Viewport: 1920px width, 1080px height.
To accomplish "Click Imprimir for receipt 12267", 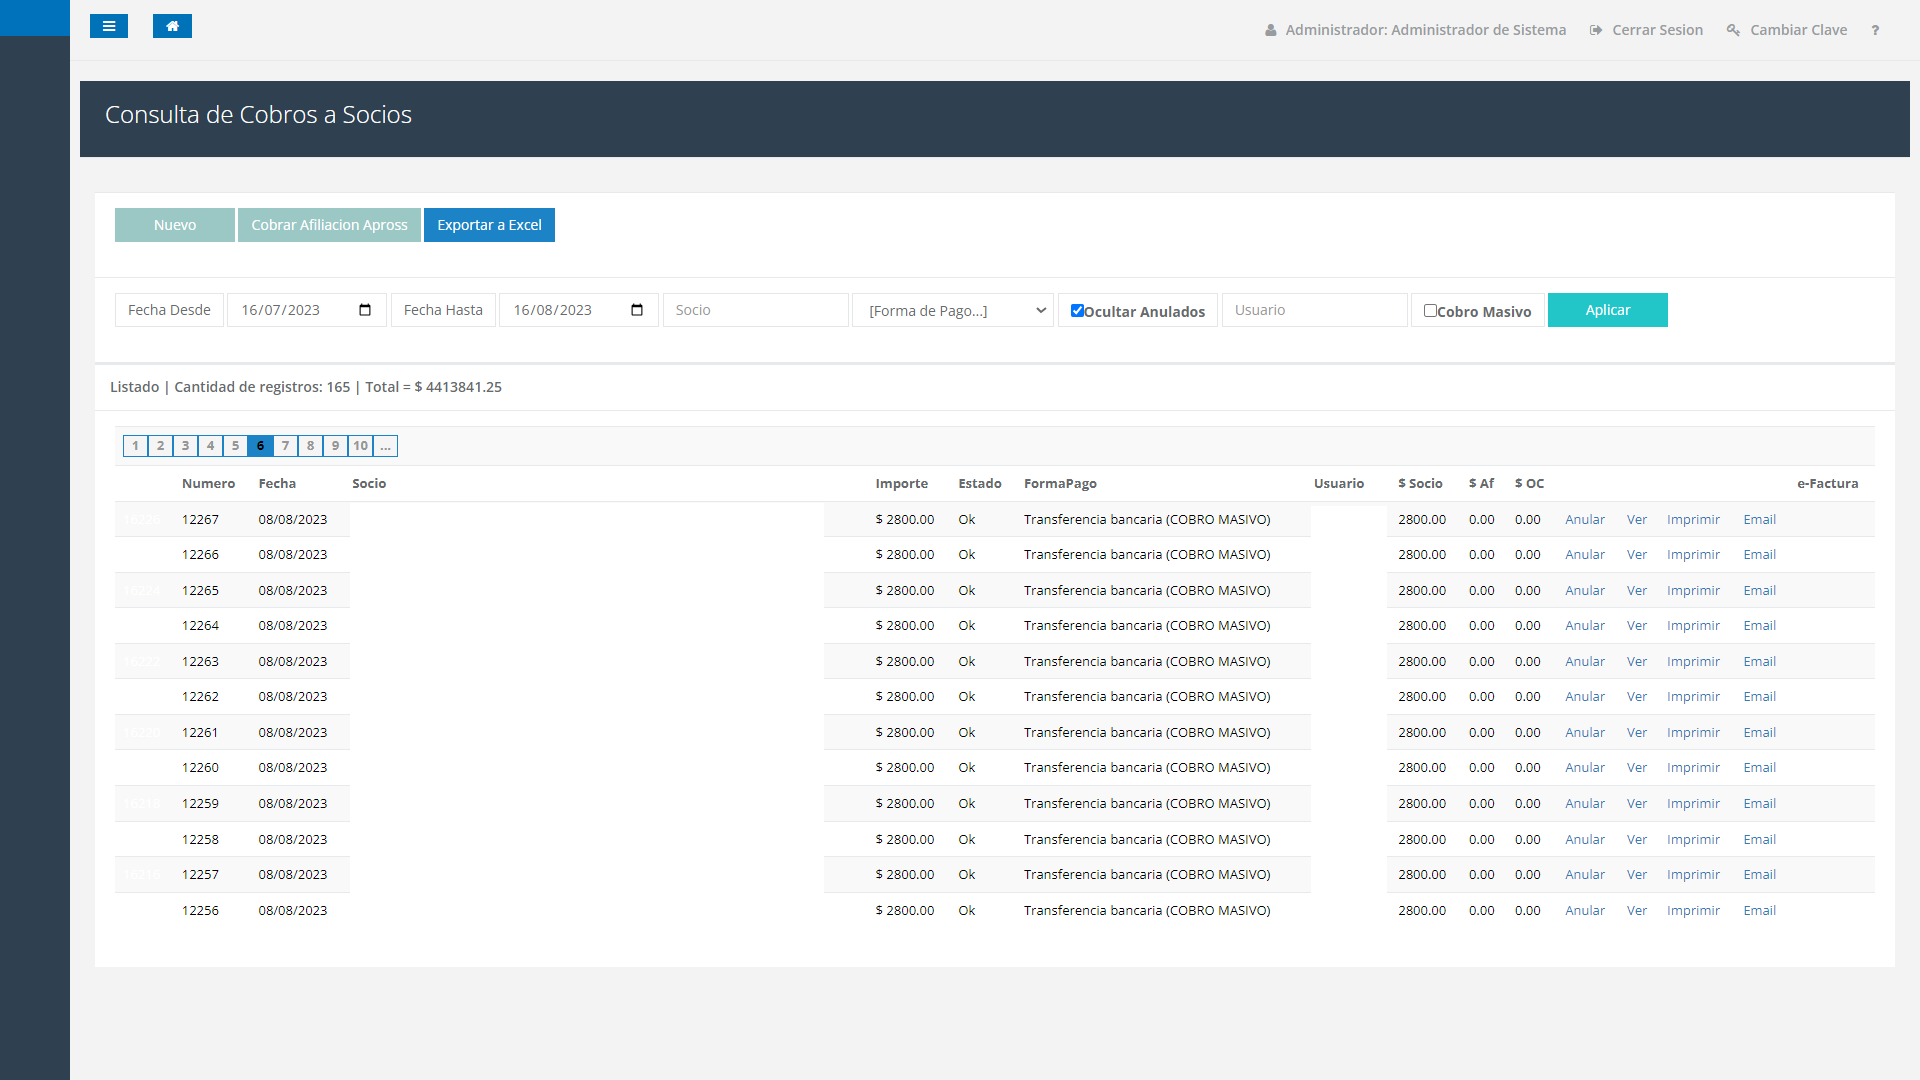I will [x=1693, y=519].
